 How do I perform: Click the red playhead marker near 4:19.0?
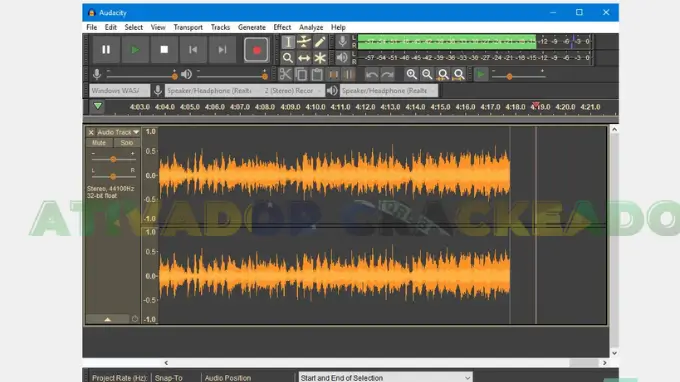[536, 104]
